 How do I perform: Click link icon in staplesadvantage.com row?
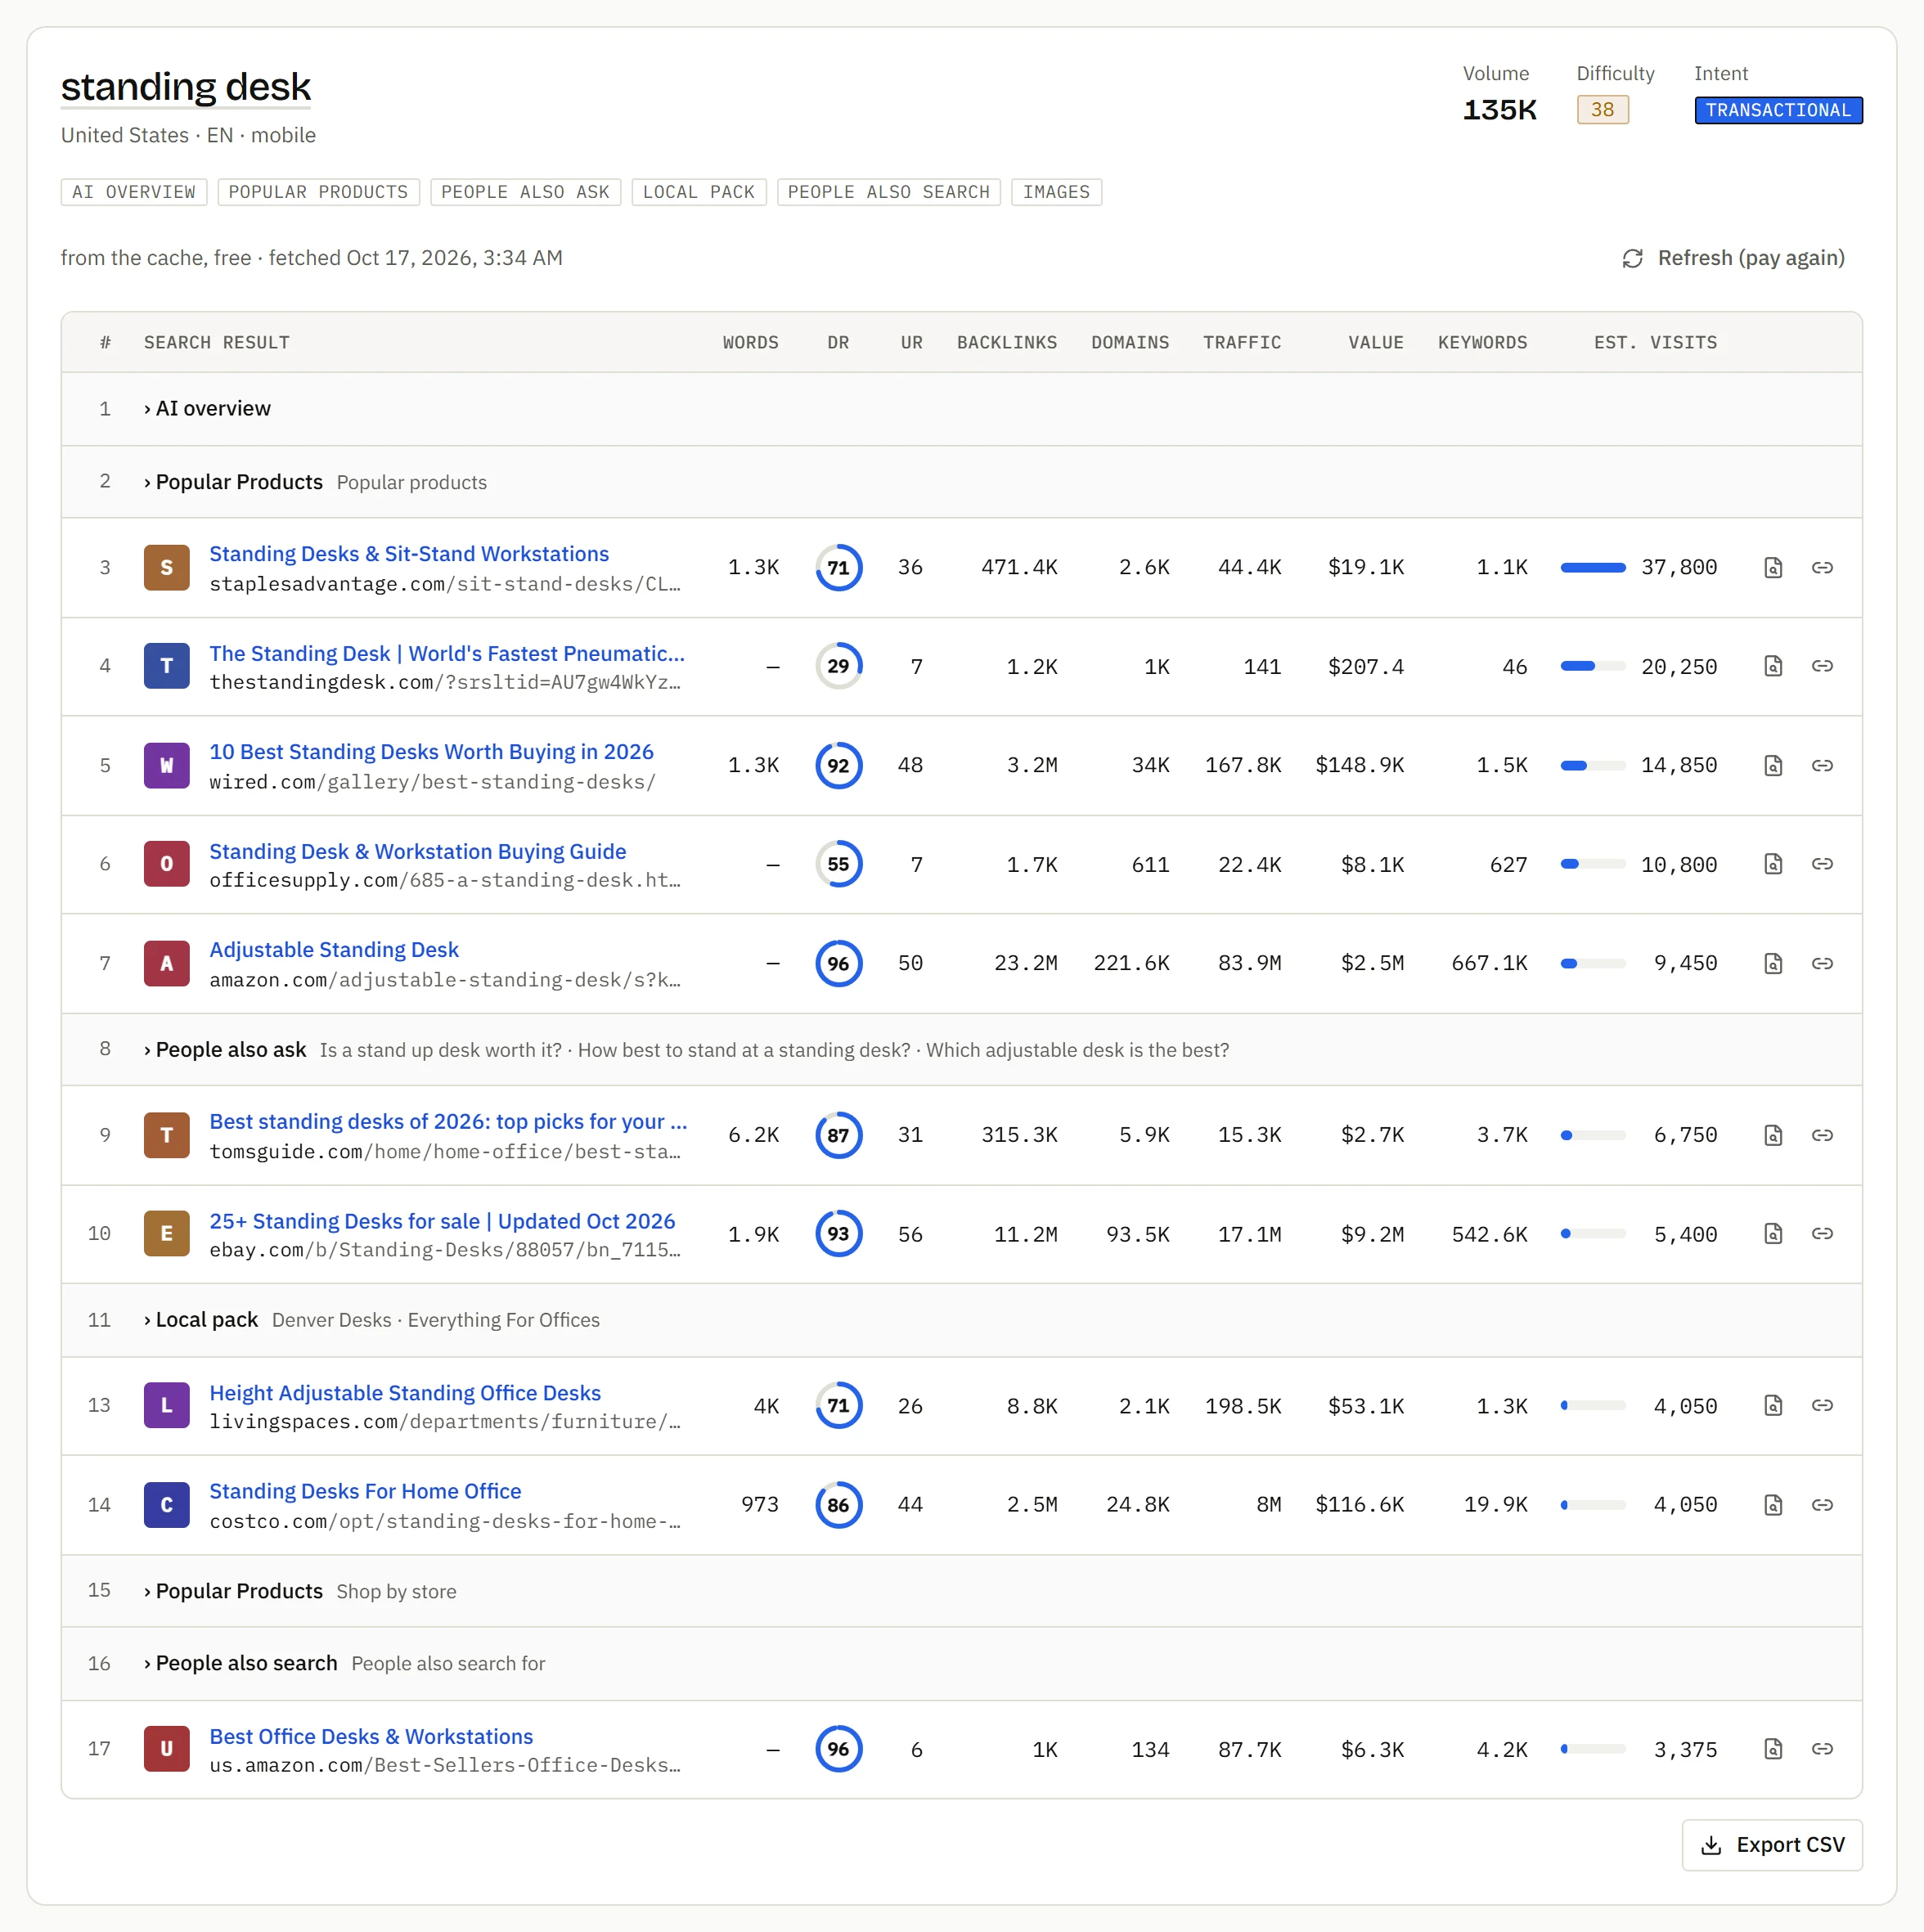(1822, 568)
